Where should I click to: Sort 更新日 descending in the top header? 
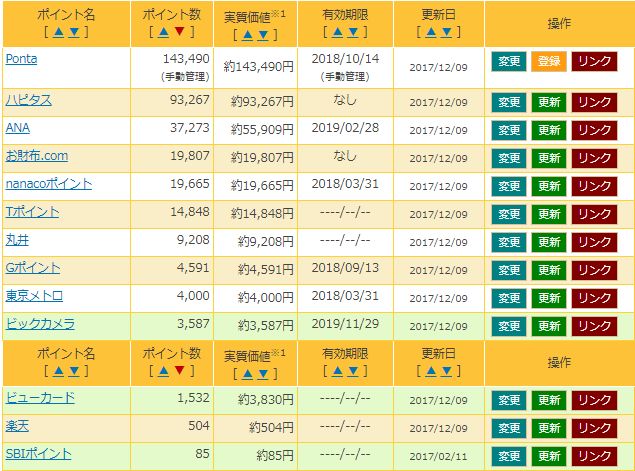click(446, 32)
